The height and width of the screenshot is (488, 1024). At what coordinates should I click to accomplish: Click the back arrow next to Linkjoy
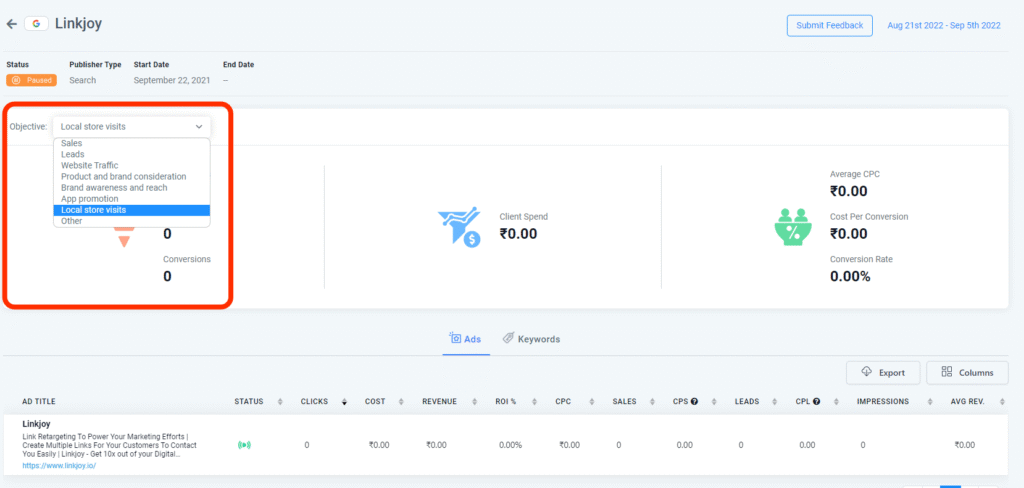coord(12,24)
